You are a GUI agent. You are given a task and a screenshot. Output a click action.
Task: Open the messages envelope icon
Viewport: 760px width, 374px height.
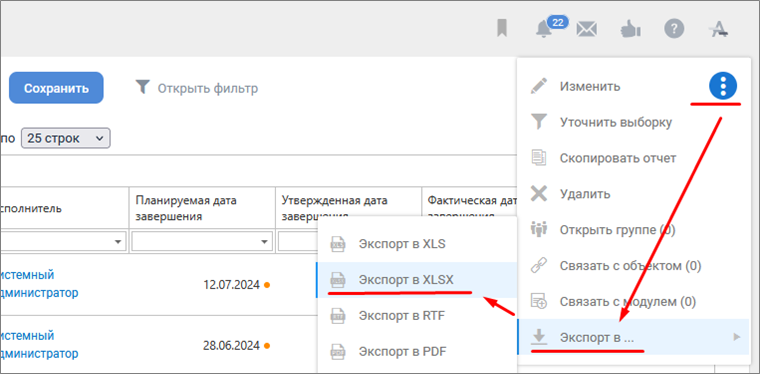[586, 30]
